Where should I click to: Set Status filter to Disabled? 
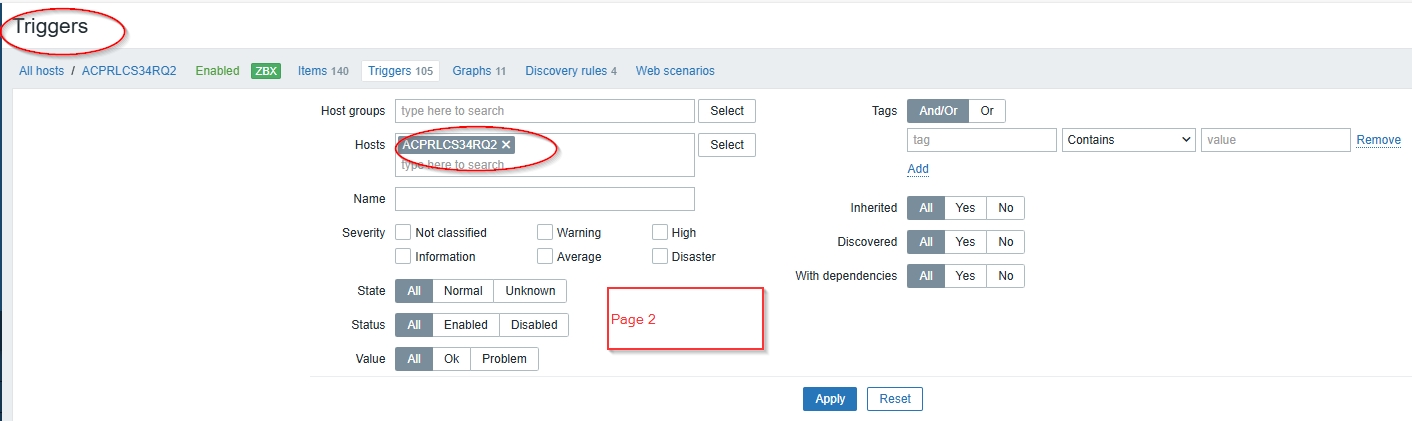coord(534,325)
